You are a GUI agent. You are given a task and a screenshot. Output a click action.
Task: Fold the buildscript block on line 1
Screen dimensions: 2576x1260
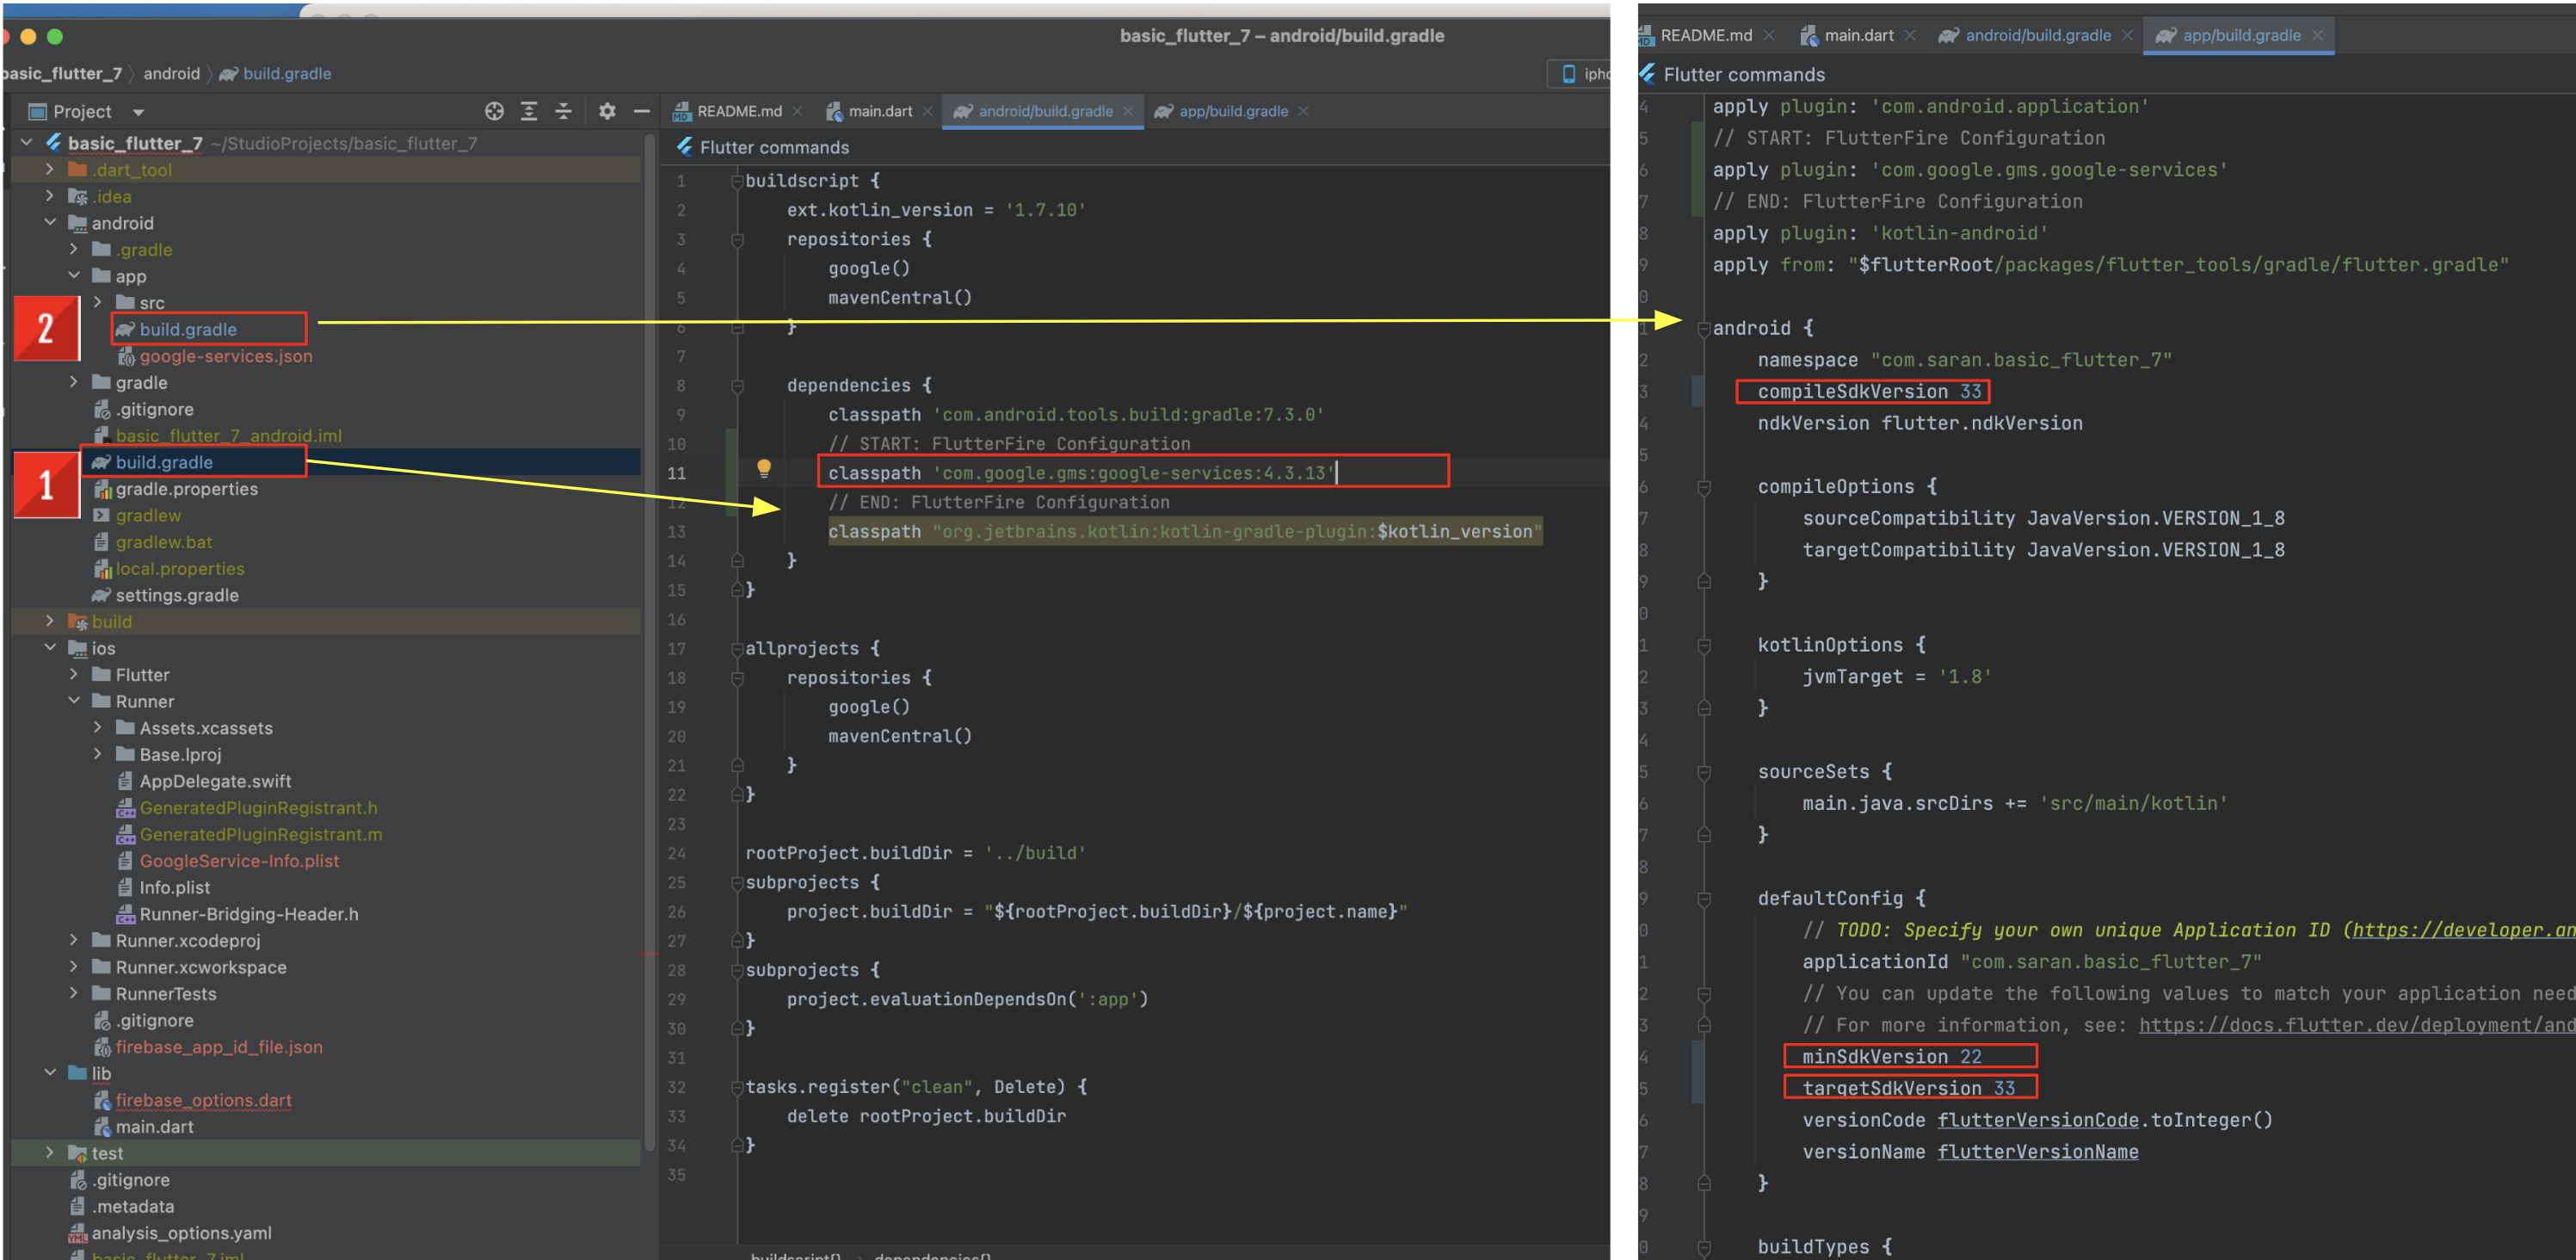pyautogui.click(x=737, y=181)
